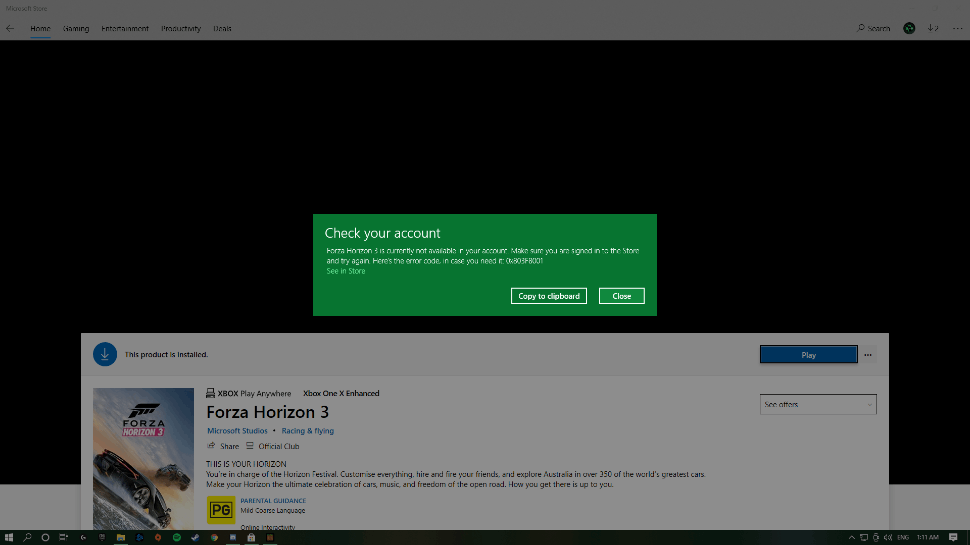Click the "THIS IS YOUR HORIZON" heading
This screenshot has height=545, width=970.
click(246, 464)
